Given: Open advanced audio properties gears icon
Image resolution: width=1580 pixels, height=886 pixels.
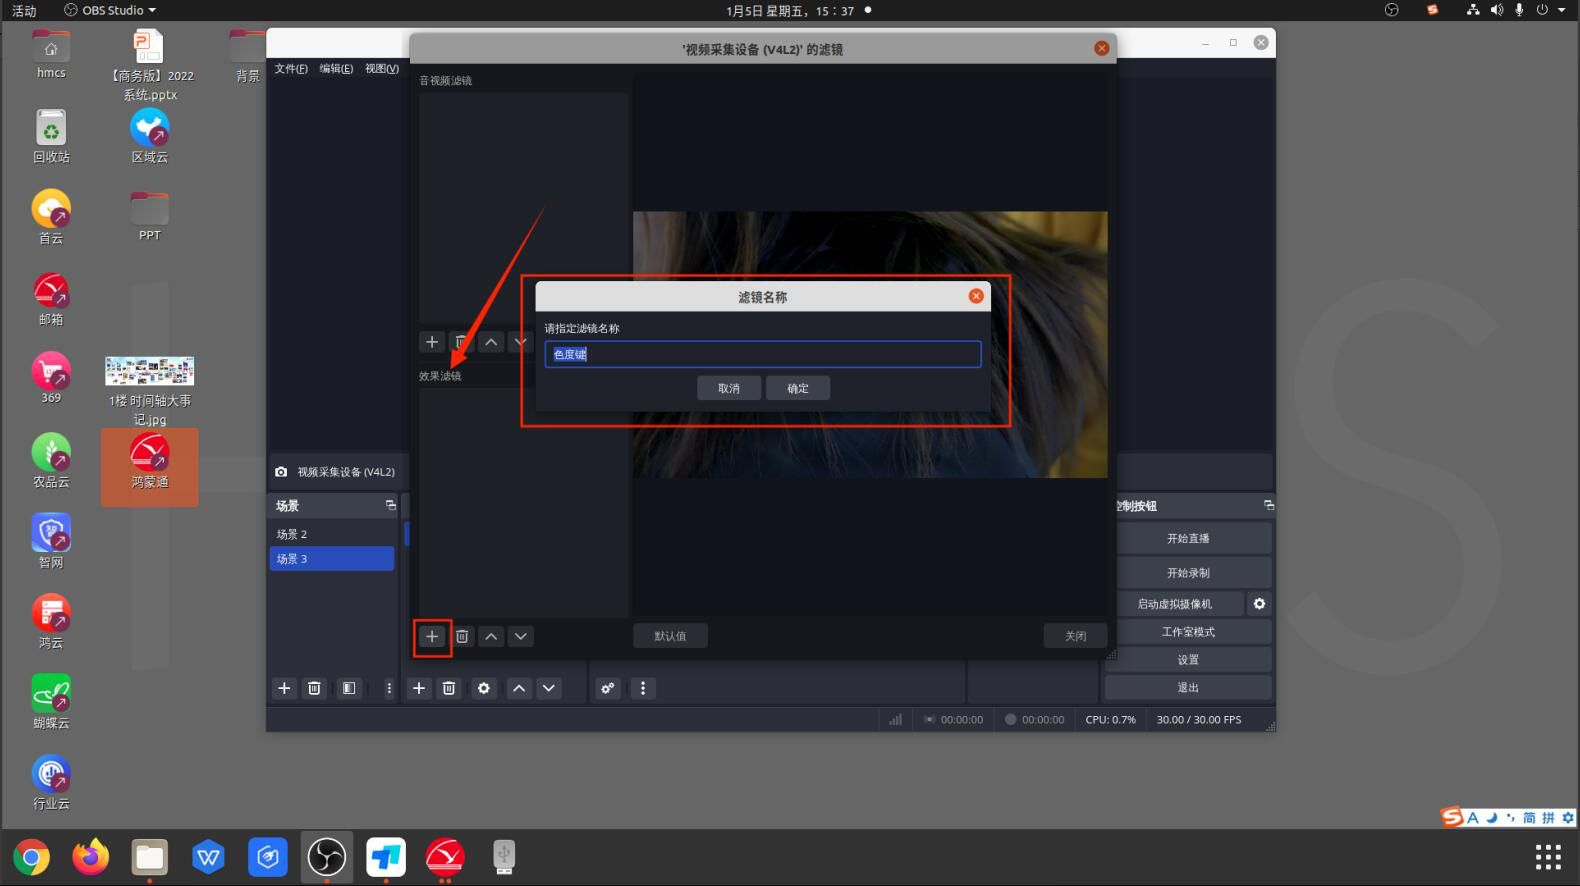Looking at the screenshot, I should click(x=607, y=689).
